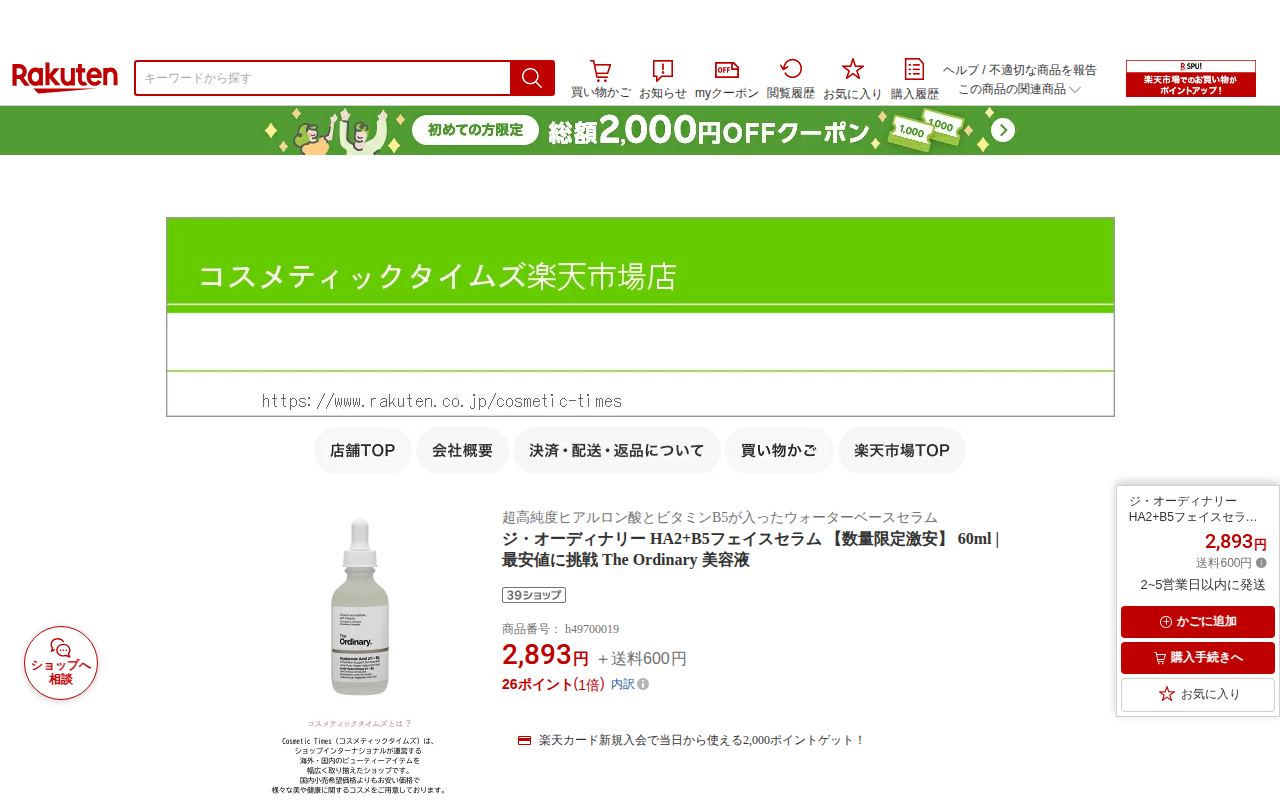
Task: Focus the keyword search input field
Action: pyautogui.click(x=323, y=78)
